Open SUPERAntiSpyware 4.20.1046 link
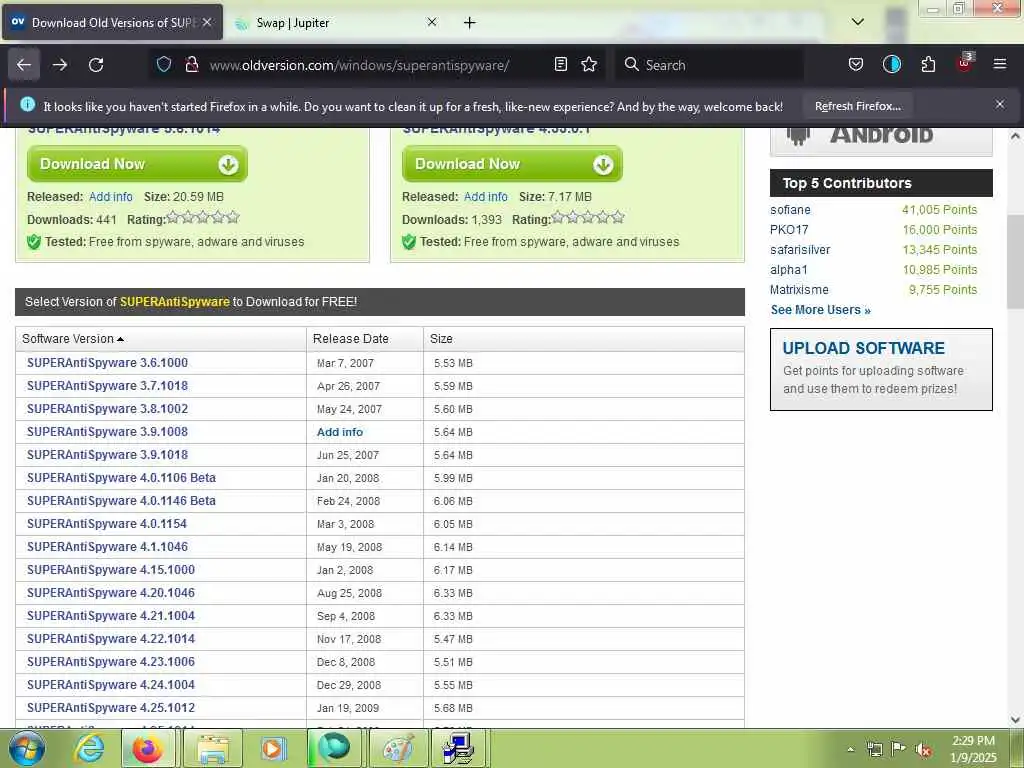1024x768 pixels. pyautogui.click(x=111, y=593)
